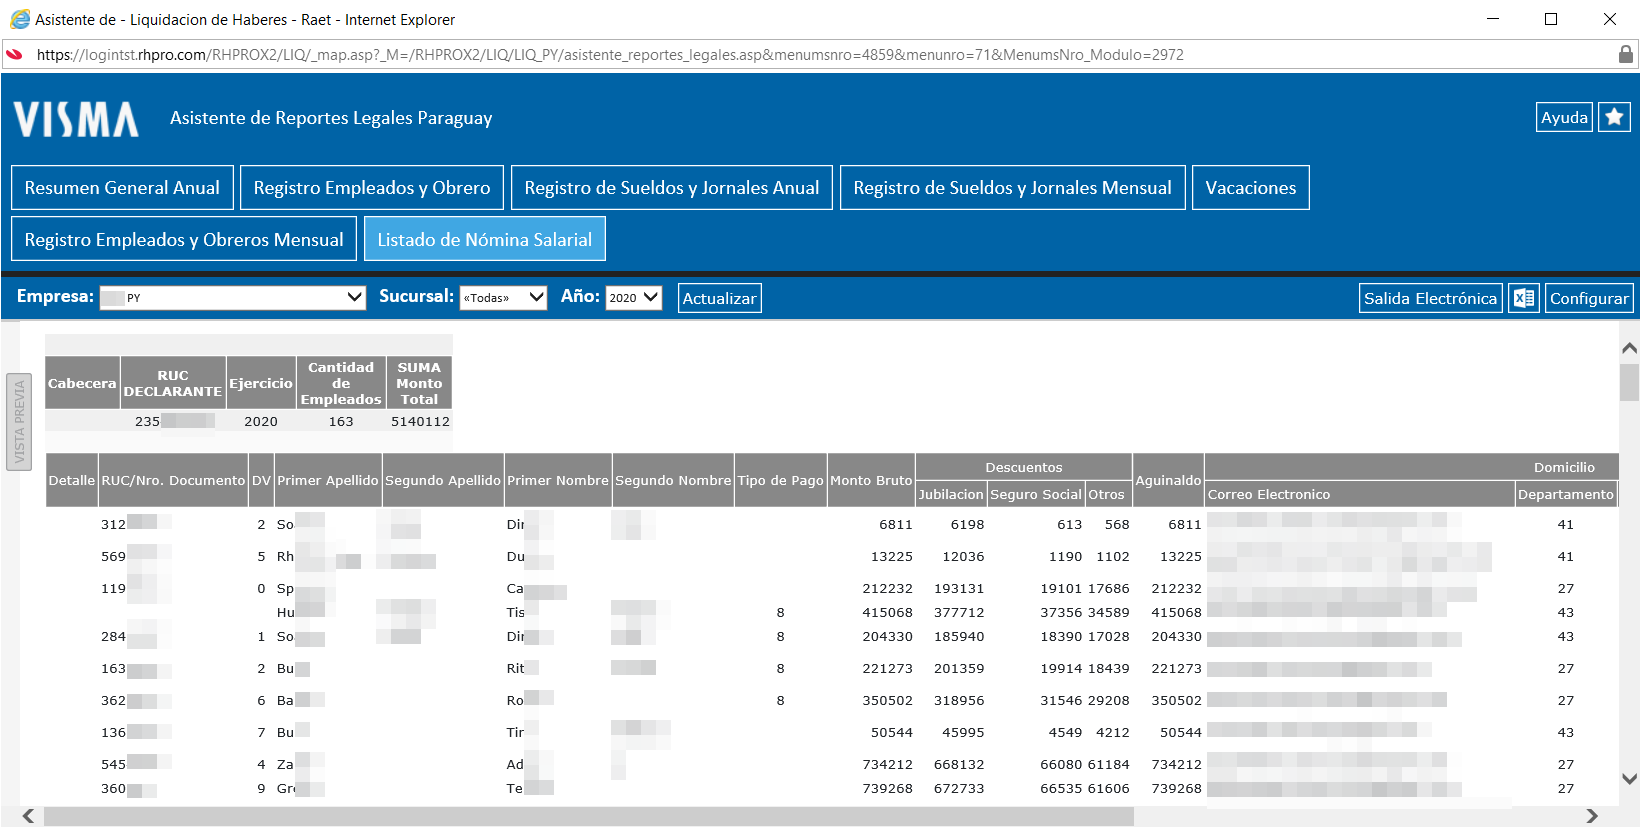Image resolution: width=1641 pixels, height=828 pixels.
Task: Open Registro Empleados y Obreros Mensual
Action: [x=184, y=240]
